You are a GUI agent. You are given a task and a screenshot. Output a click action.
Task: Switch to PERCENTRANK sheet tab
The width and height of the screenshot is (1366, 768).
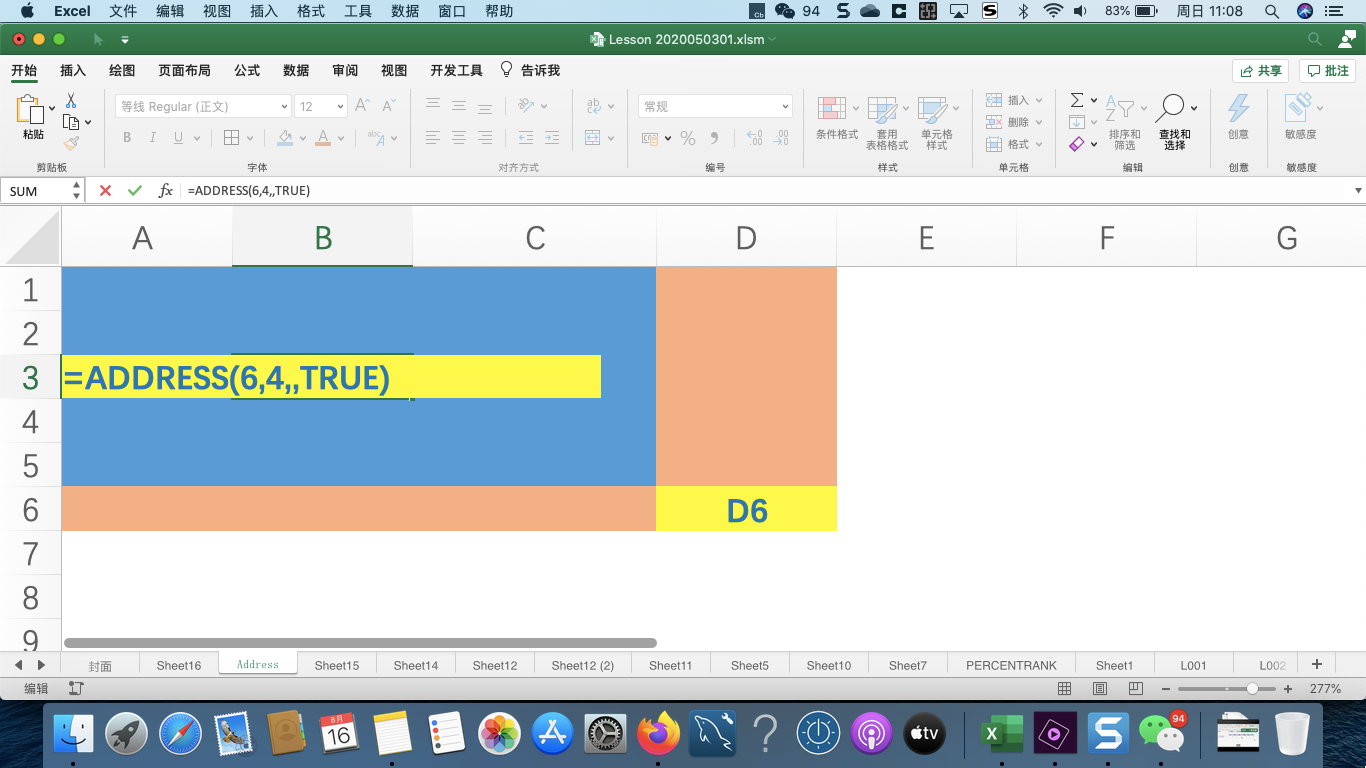pyautogui.click(x=1011, y=665)
